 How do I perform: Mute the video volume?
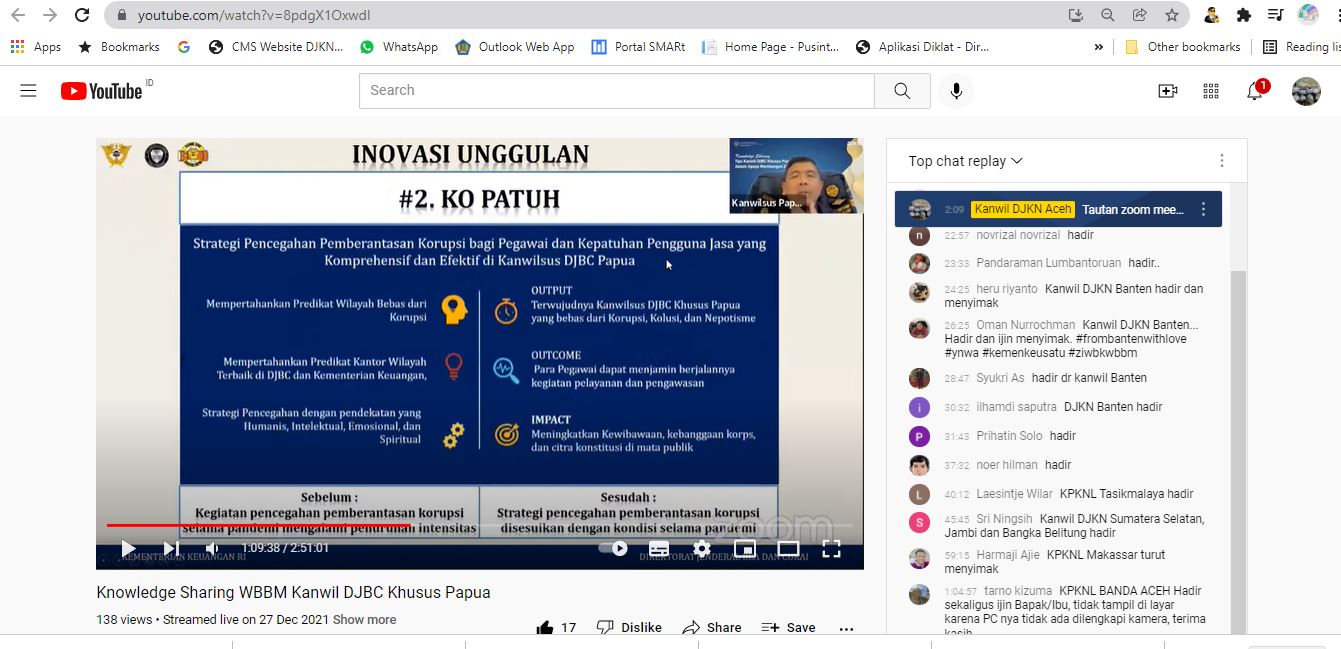(x=212, y=548)
